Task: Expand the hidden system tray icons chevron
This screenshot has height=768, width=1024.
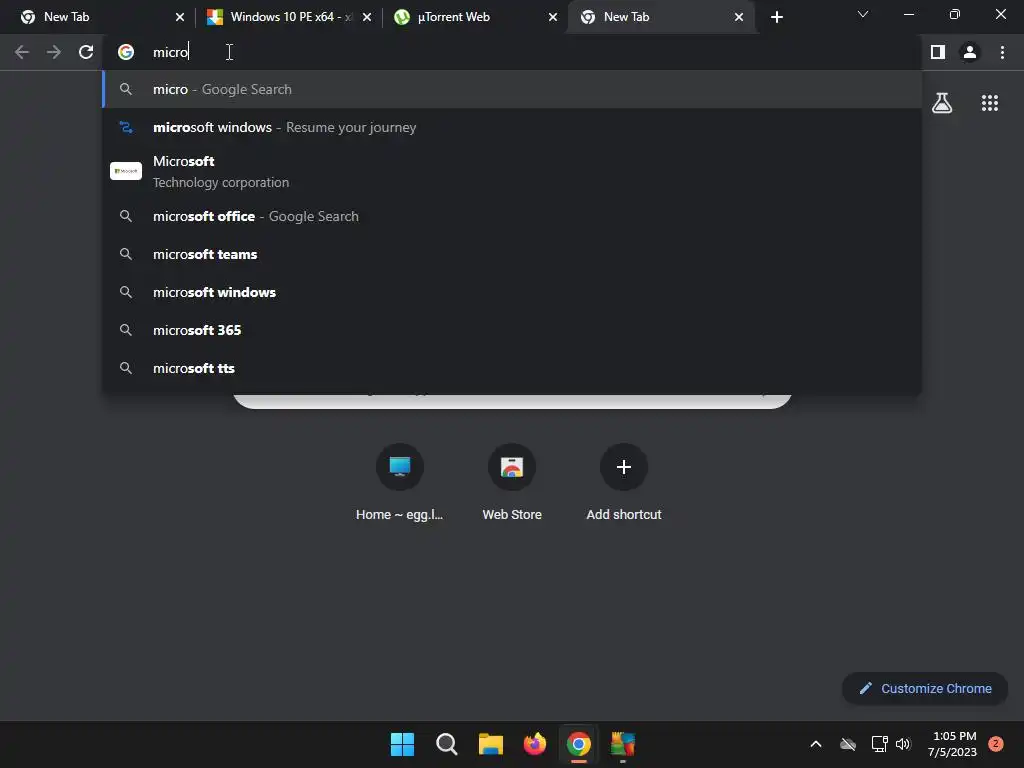Action: pyautogui.click(x=816, y=744)
